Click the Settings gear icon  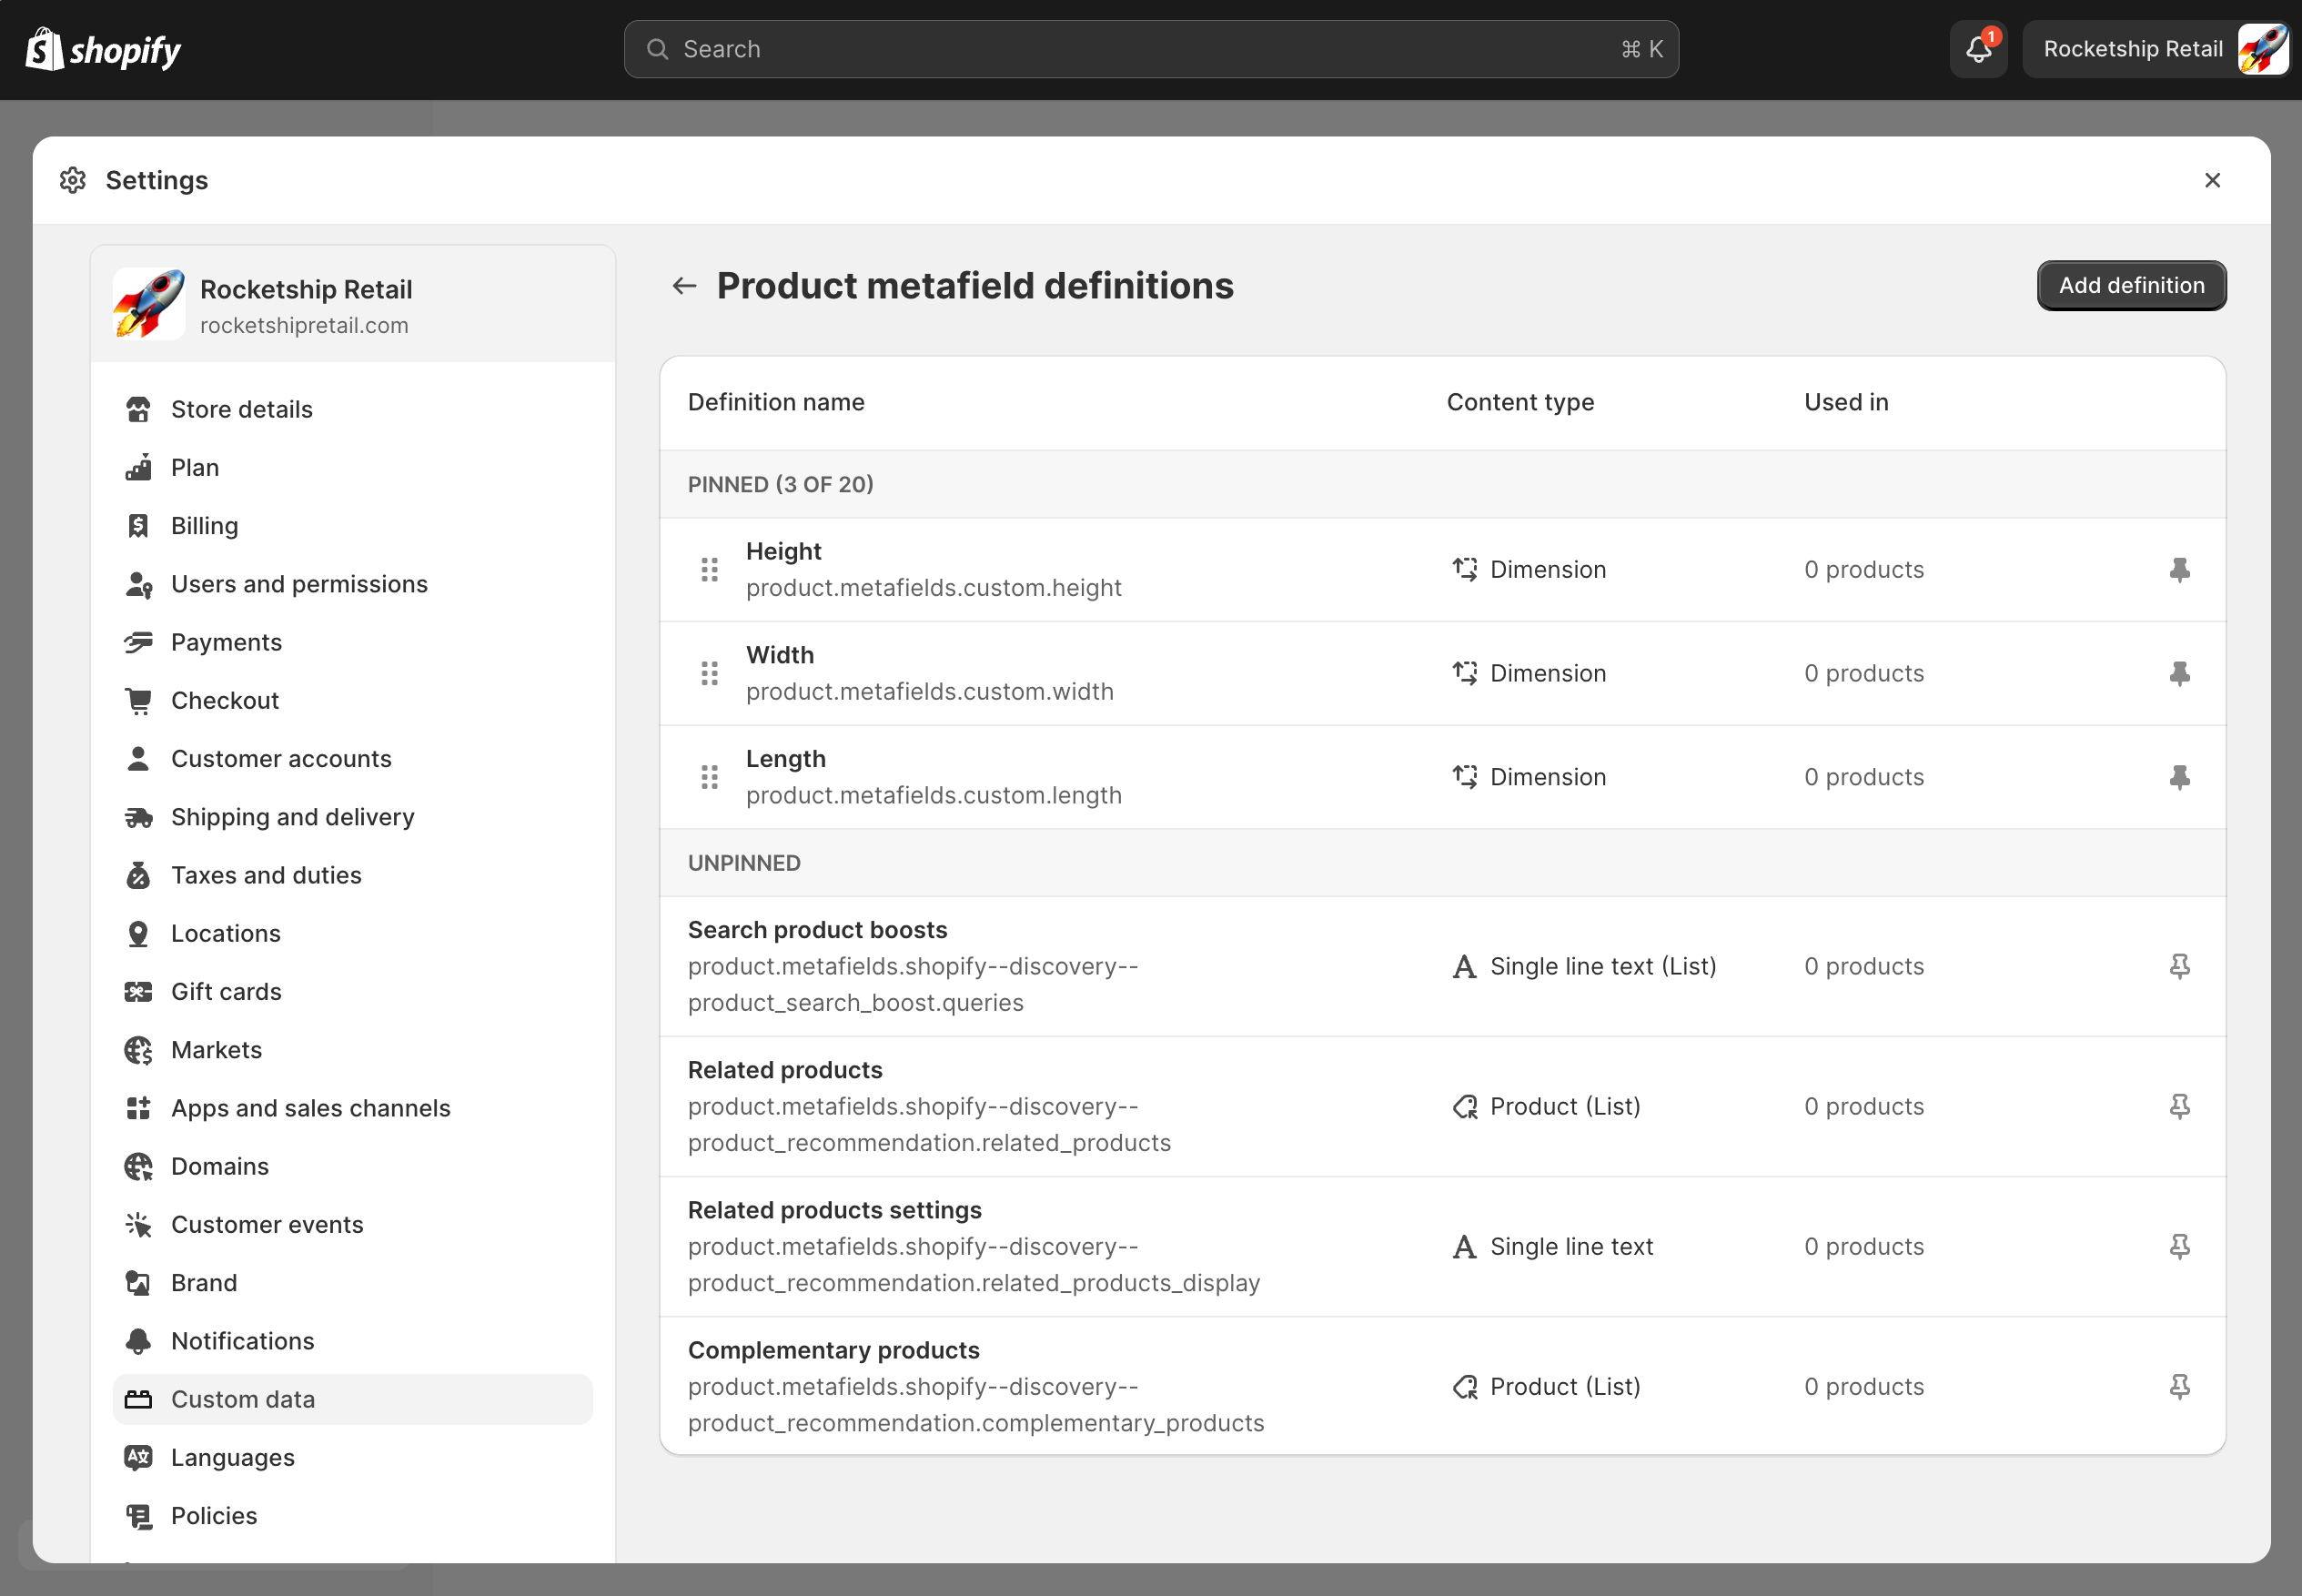pyautogui.click(x=73, y=180)
